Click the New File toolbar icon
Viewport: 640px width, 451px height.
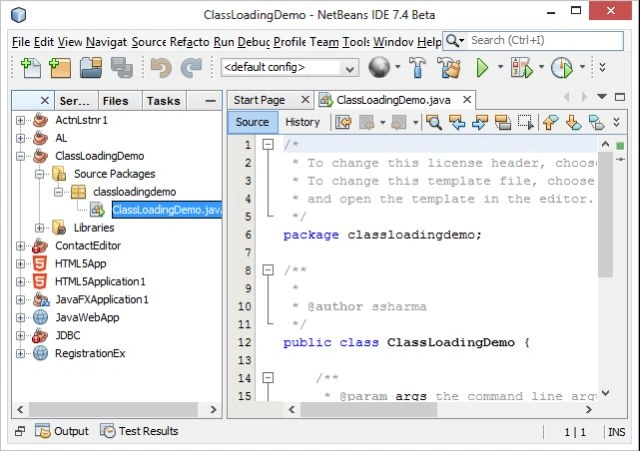click(x=31, y=68)
